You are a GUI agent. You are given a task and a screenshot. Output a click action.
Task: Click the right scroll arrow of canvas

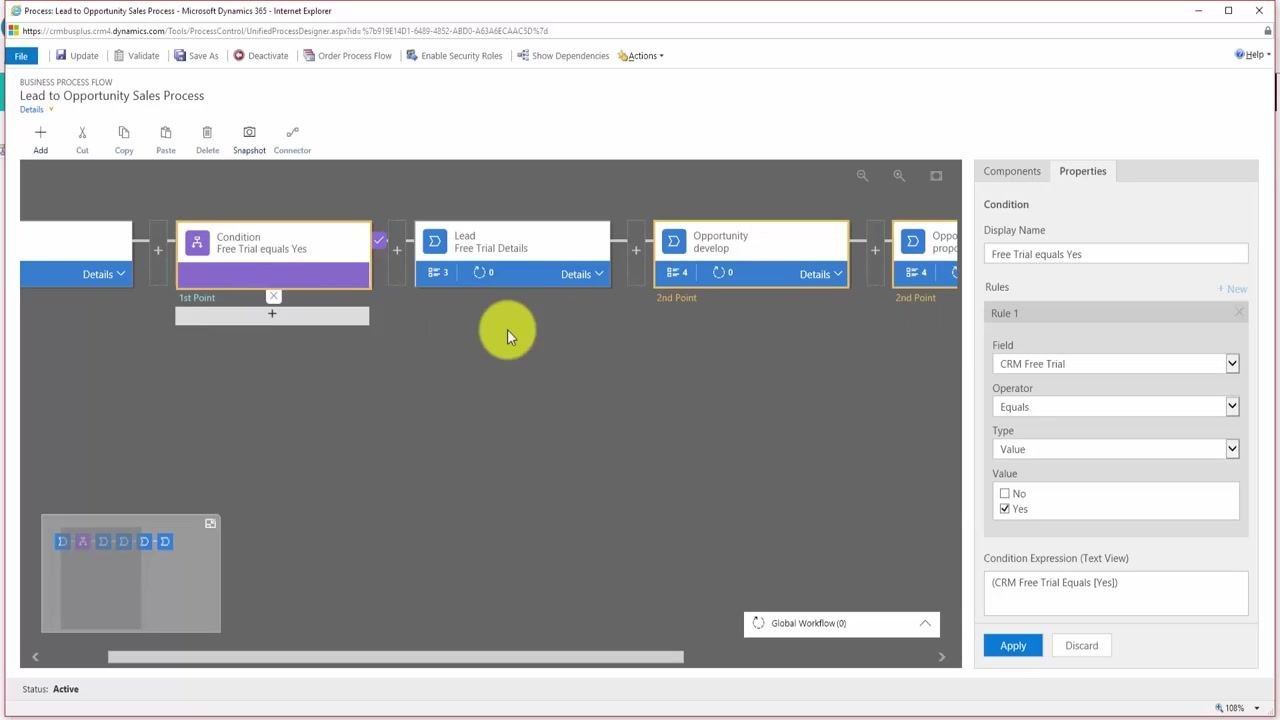(x=941, y=657)
